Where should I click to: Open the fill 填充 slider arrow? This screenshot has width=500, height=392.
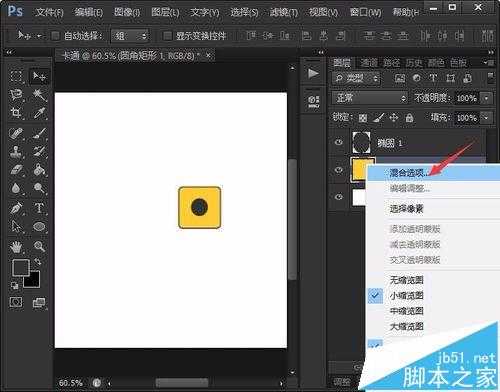487,118
